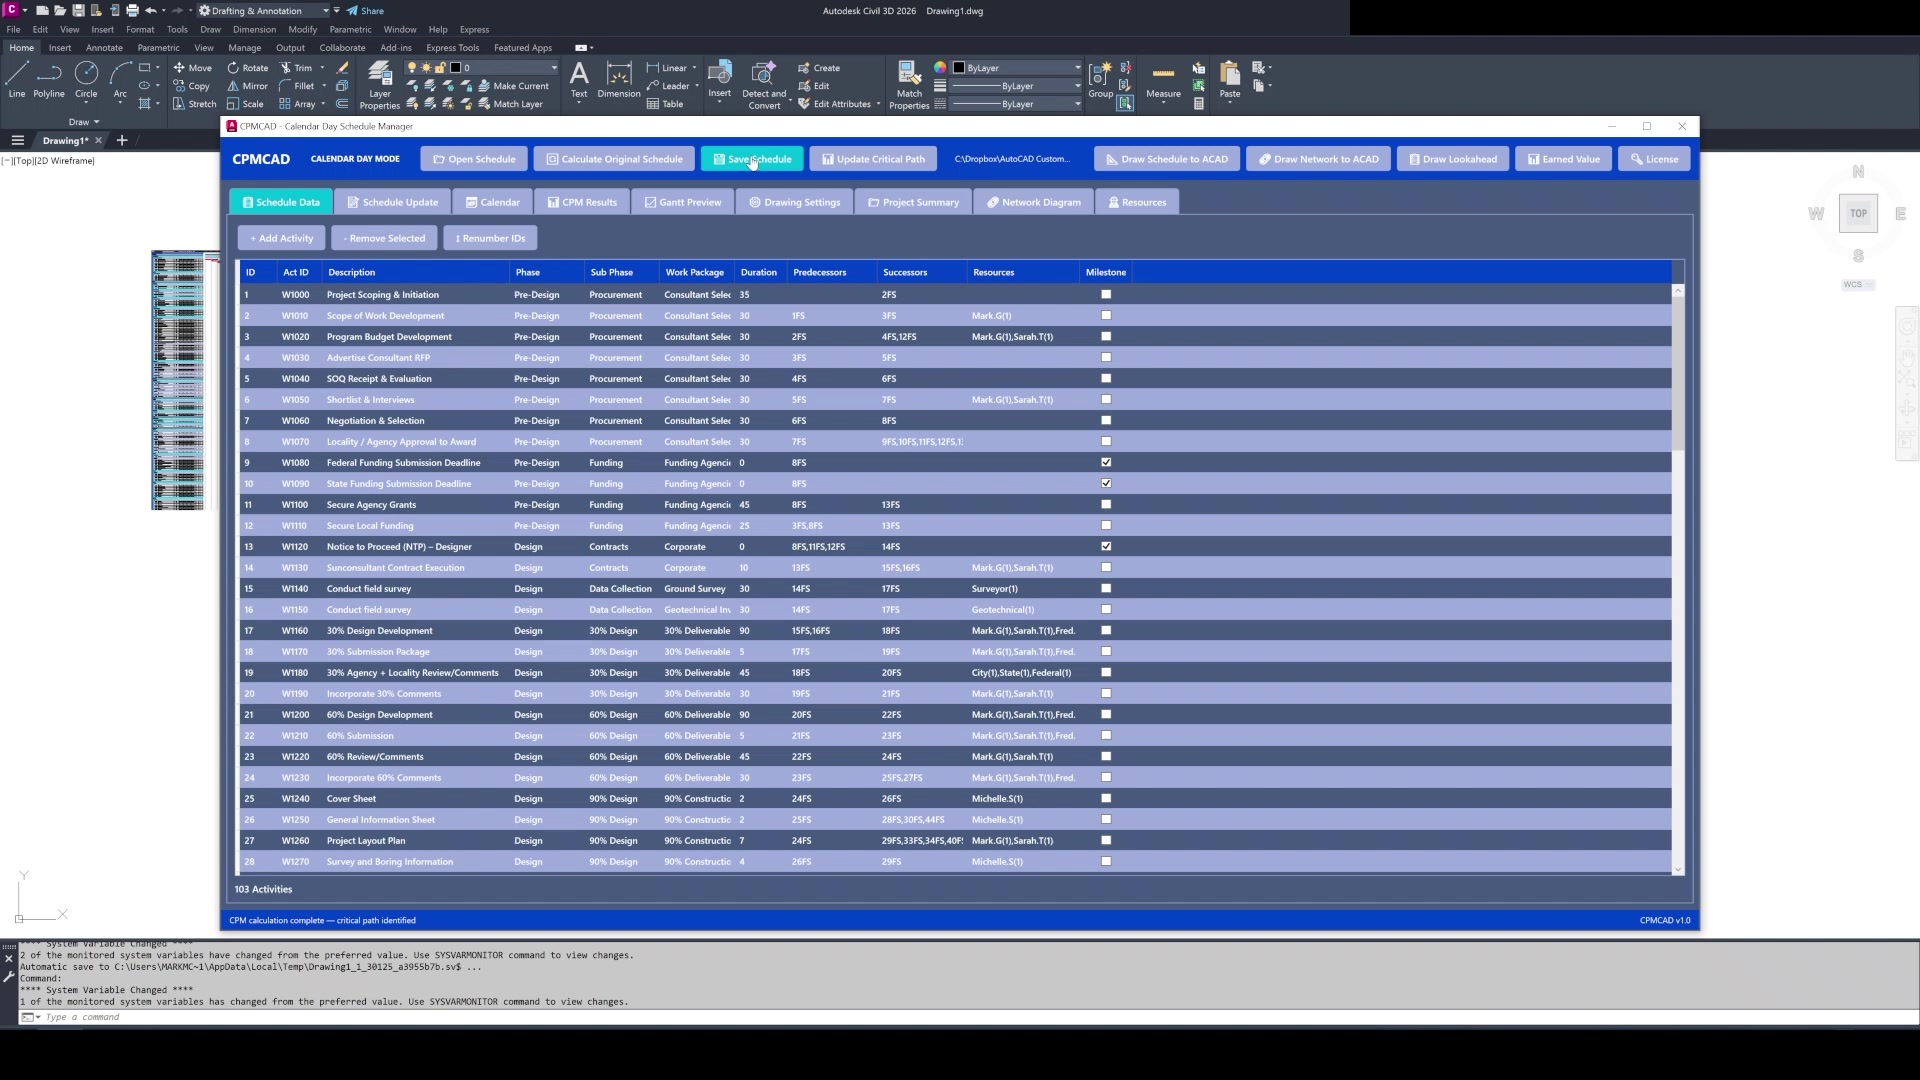Uncheck Milestone for Federal Funding Submission Deadline

pos(1106,462)
